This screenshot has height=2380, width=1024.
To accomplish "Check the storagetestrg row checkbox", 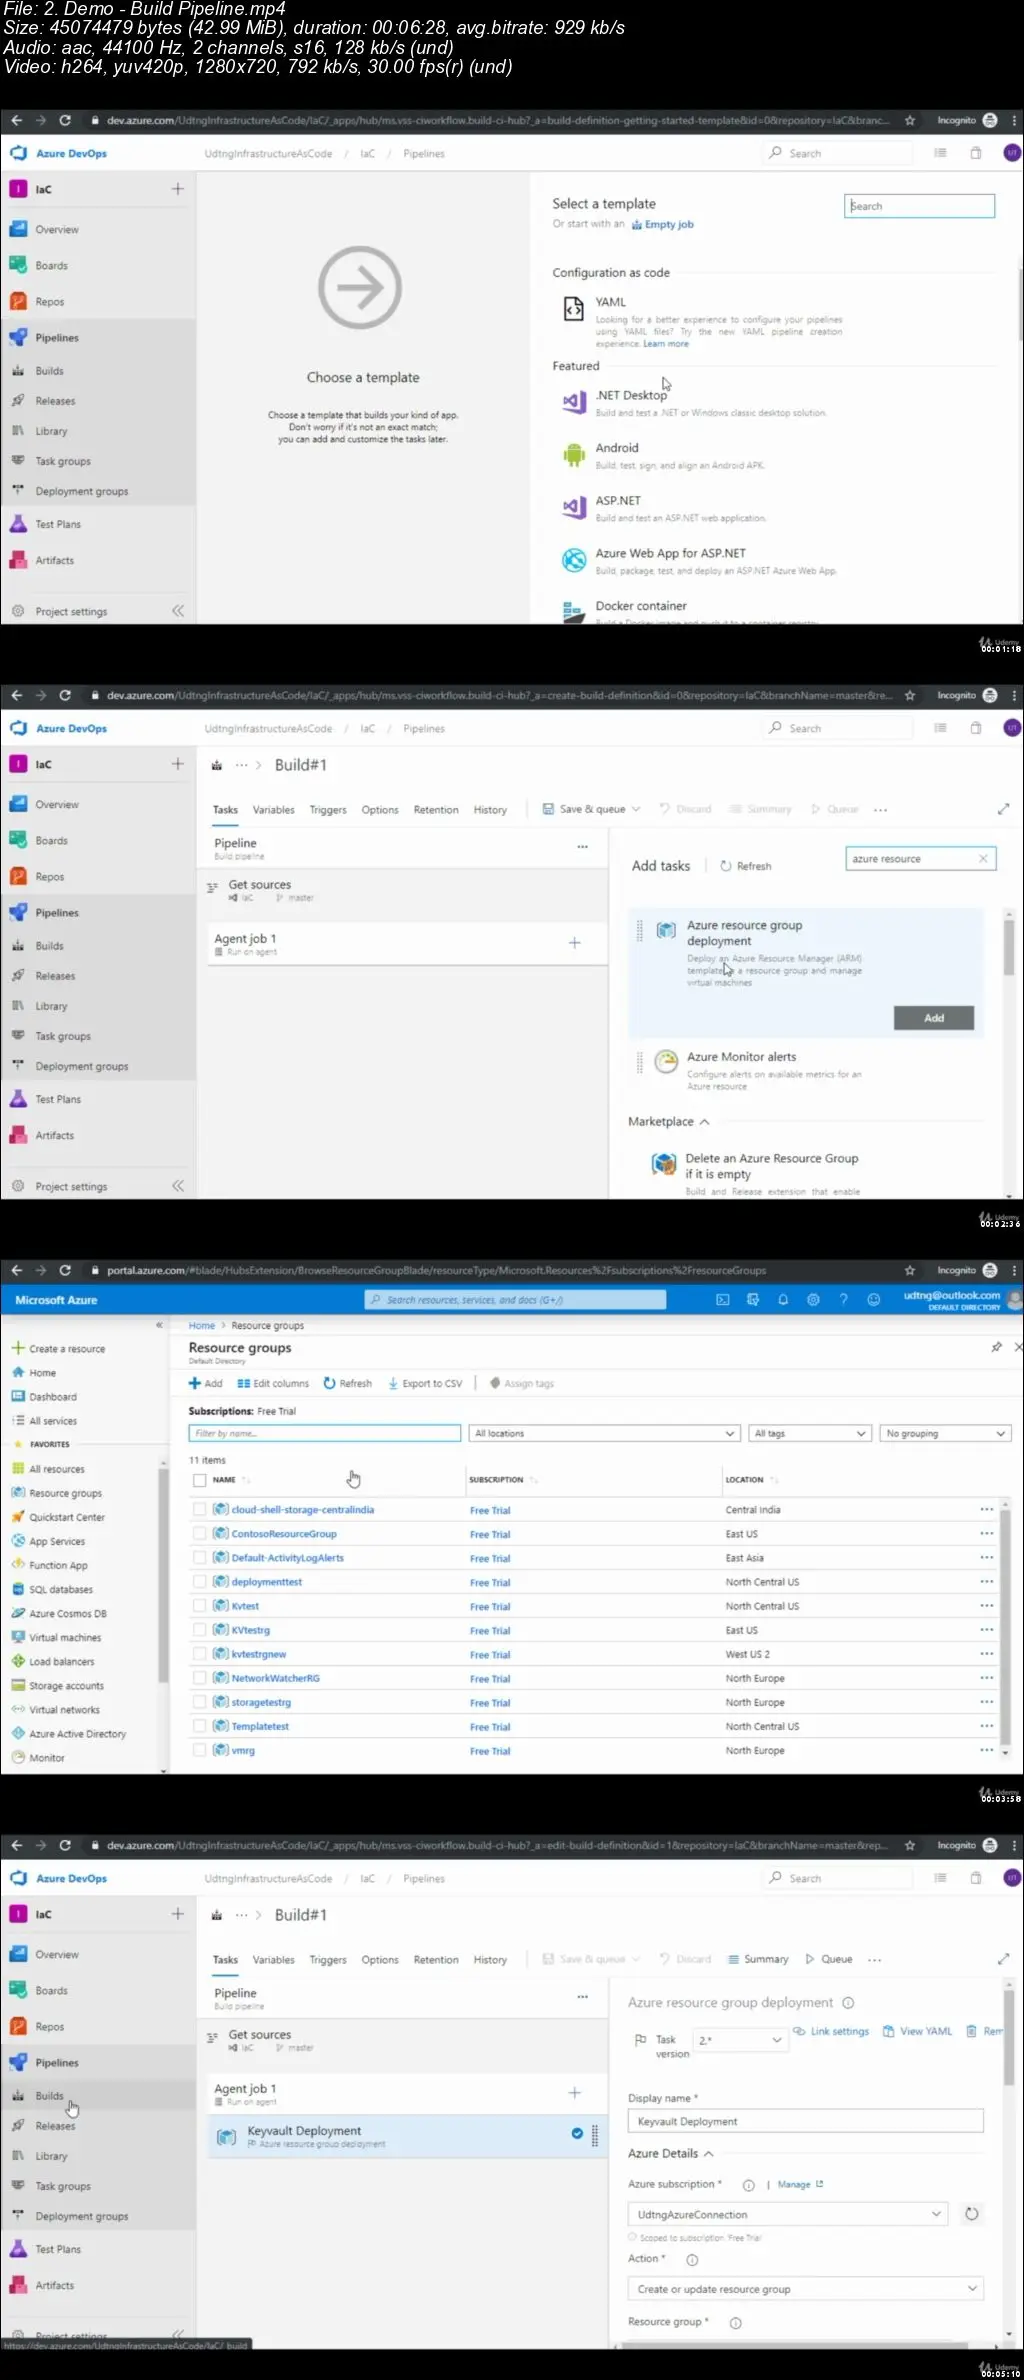I will (199, 1701).
